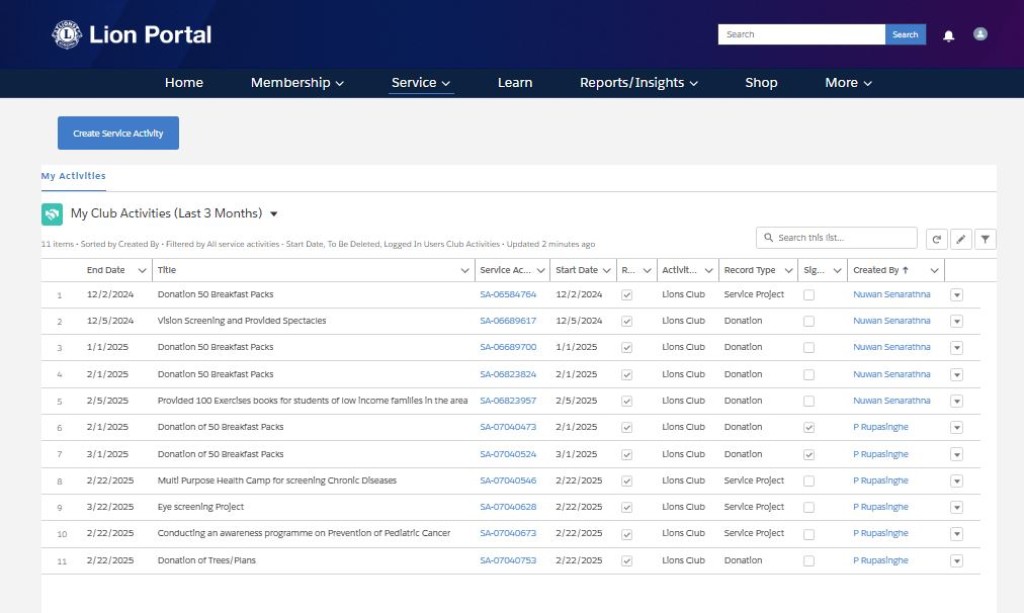This screenshot has width=1024, height=613.
Task: Open the user profile avatar
Action: (x=980, y=34)
